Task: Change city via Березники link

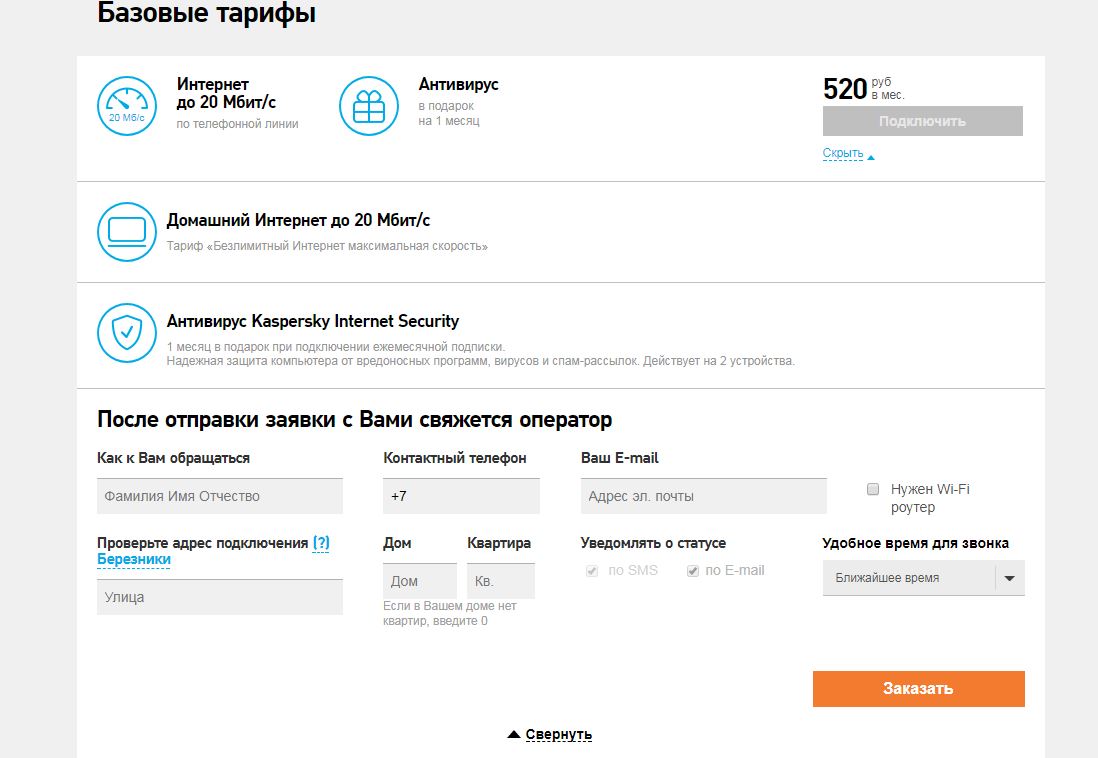Action: tap(134, 560)
